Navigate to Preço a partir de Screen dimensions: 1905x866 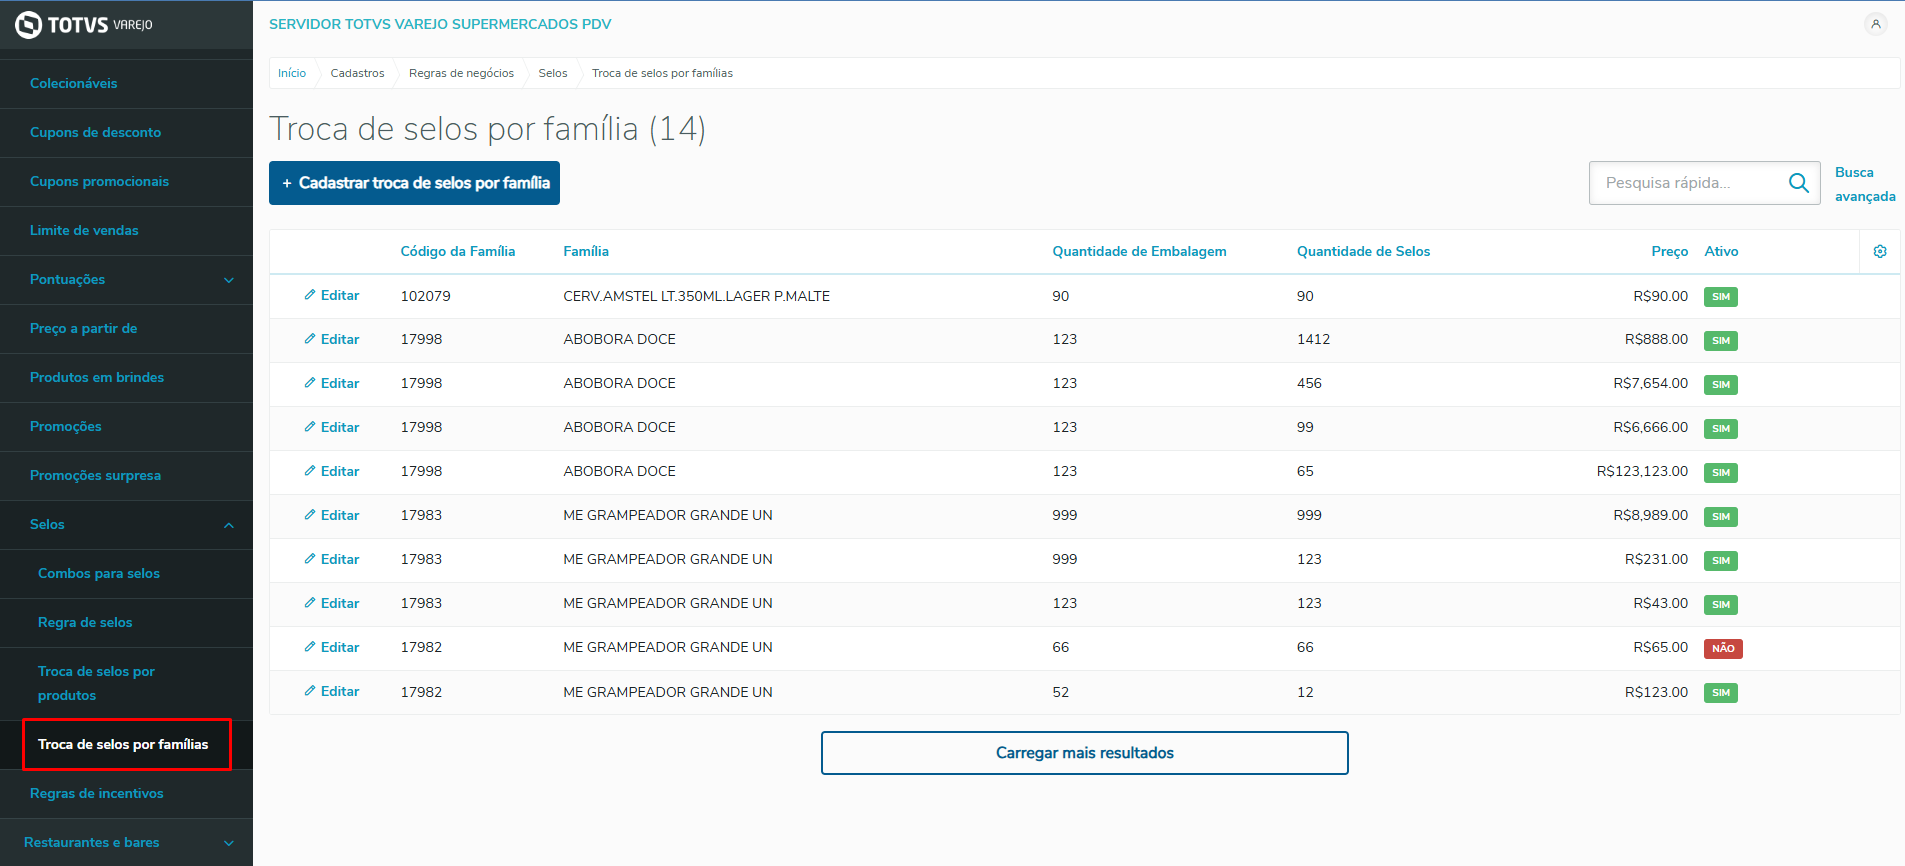84,329
